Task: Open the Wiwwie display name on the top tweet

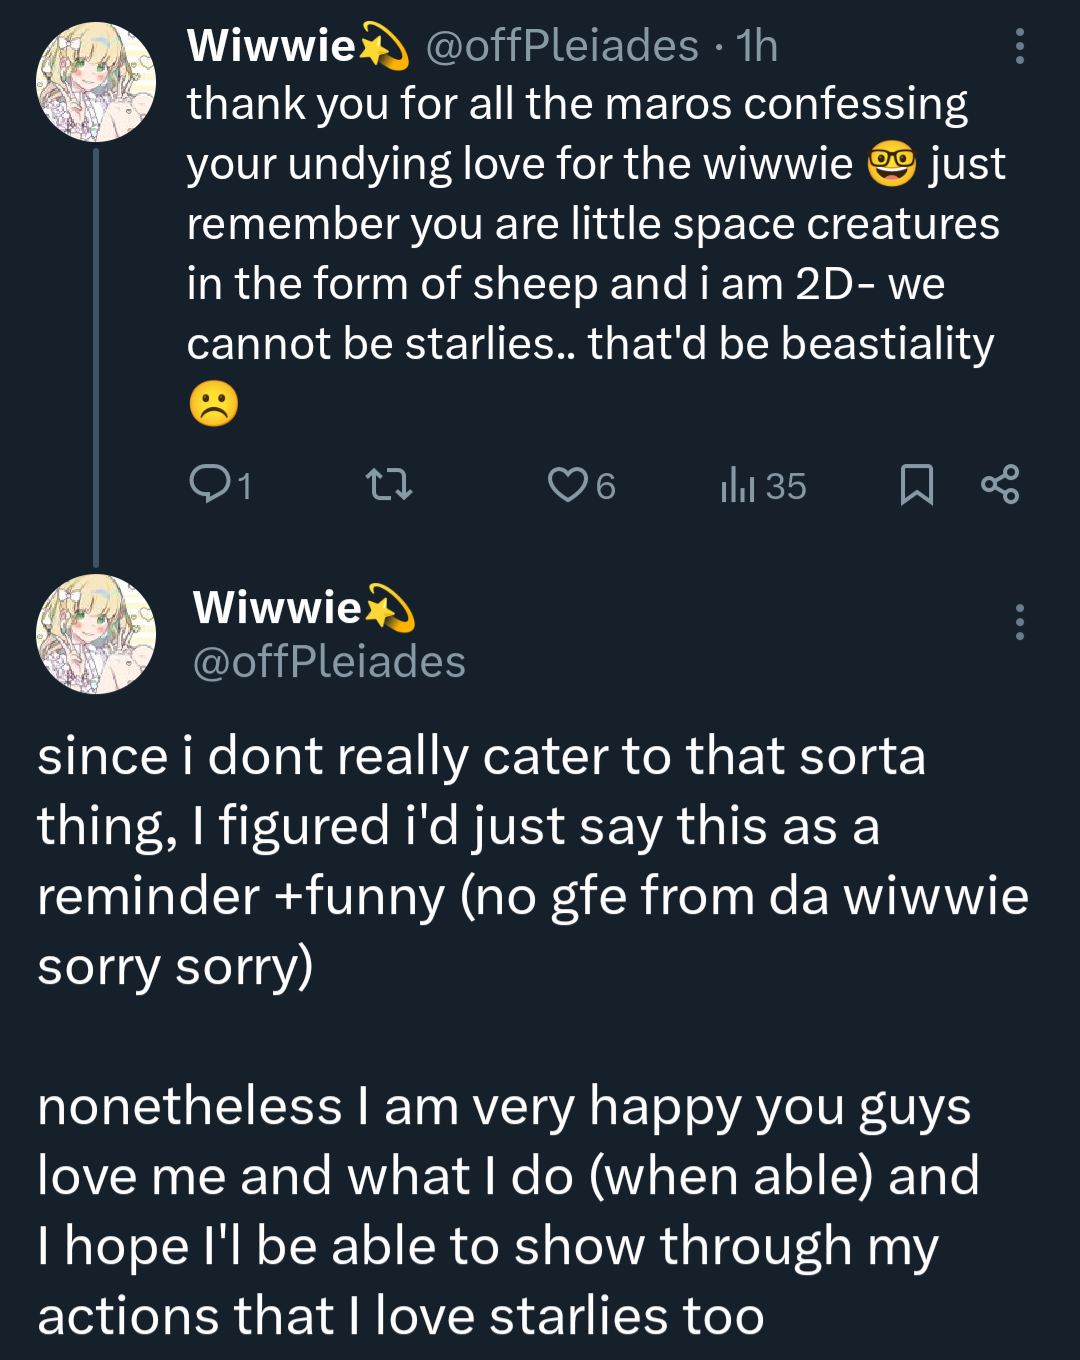Action: (272, 46)
